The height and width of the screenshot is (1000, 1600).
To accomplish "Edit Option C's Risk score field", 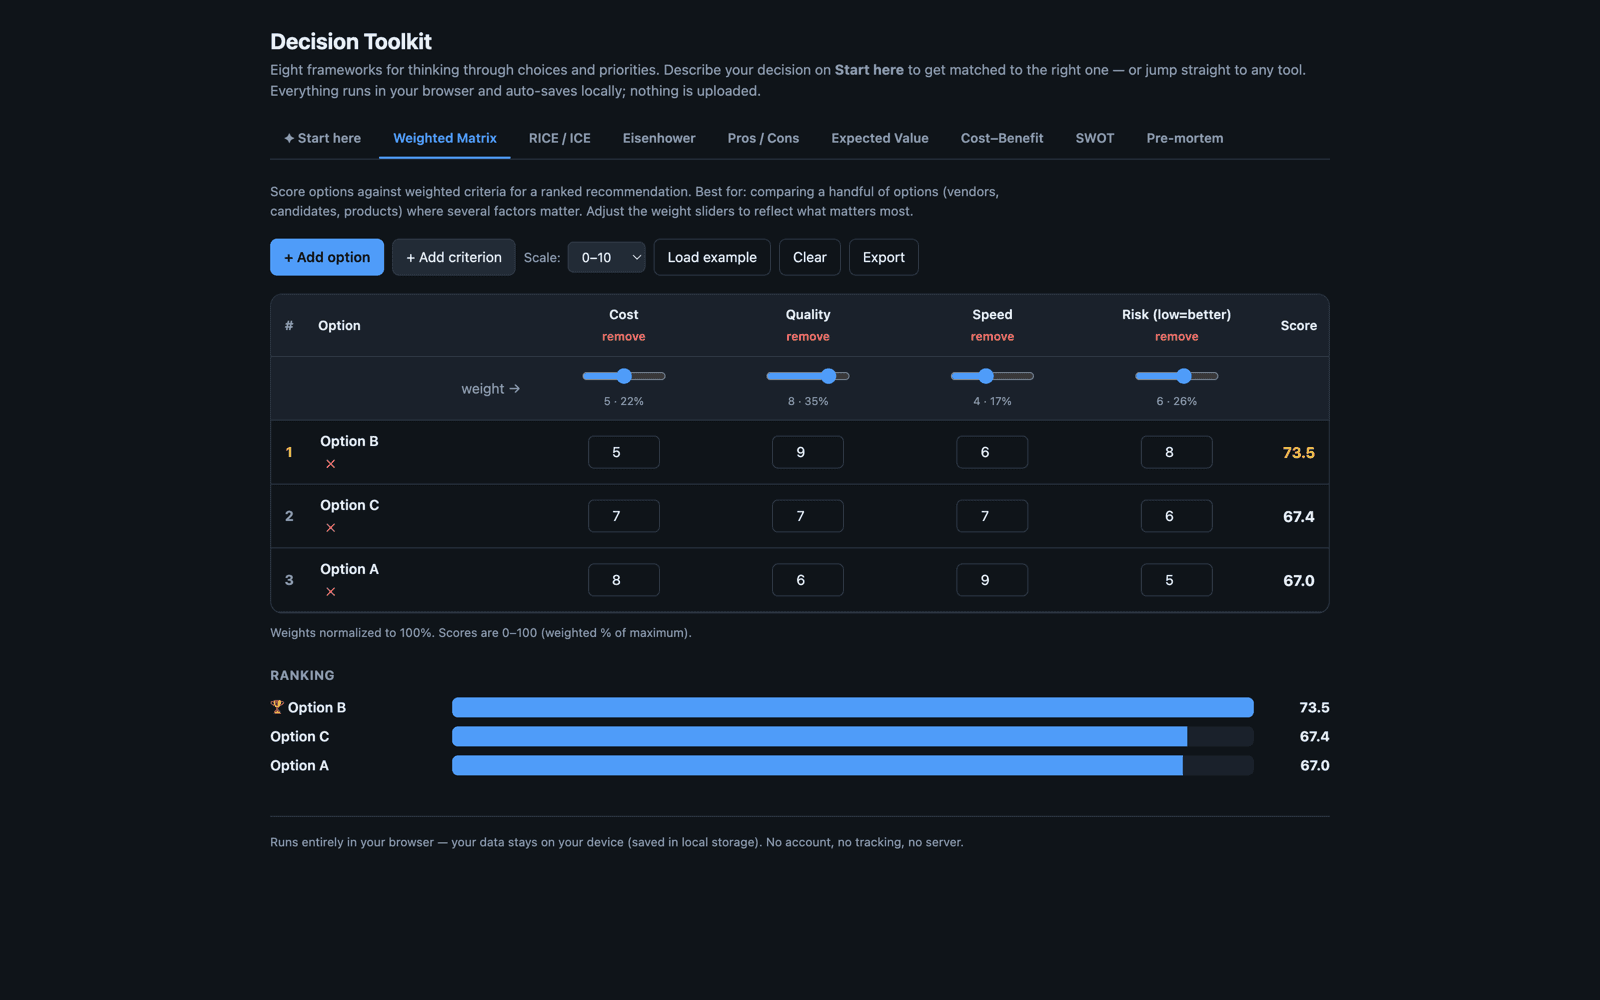I will 1177,516.
